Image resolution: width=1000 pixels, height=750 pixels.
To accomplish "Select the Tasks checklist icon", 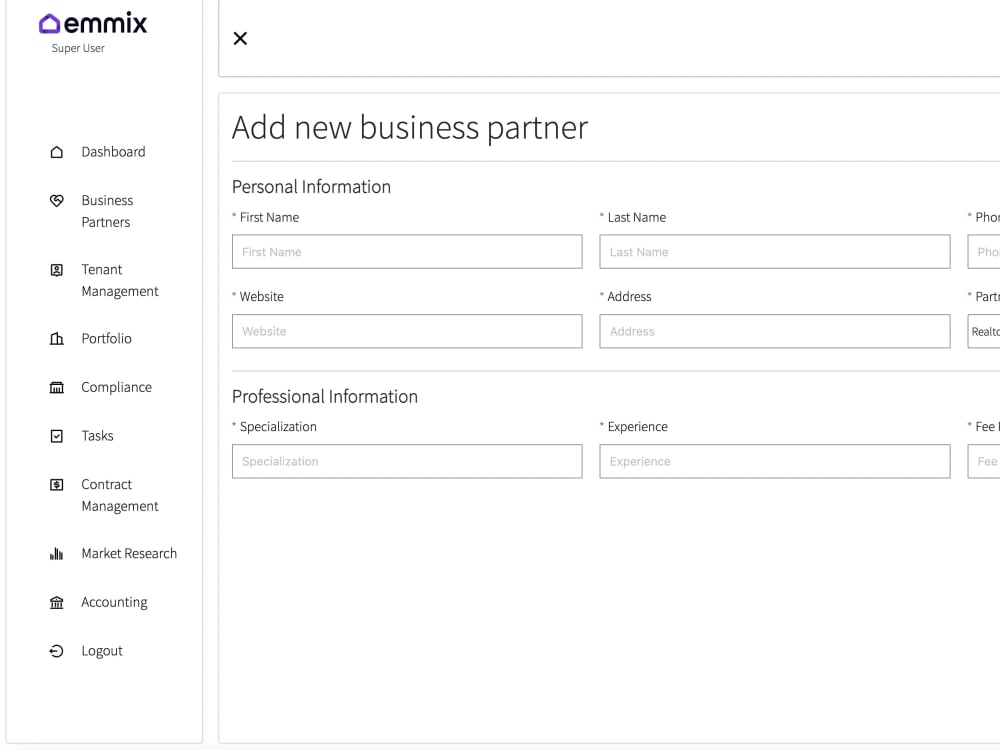I will coord(57,435).
